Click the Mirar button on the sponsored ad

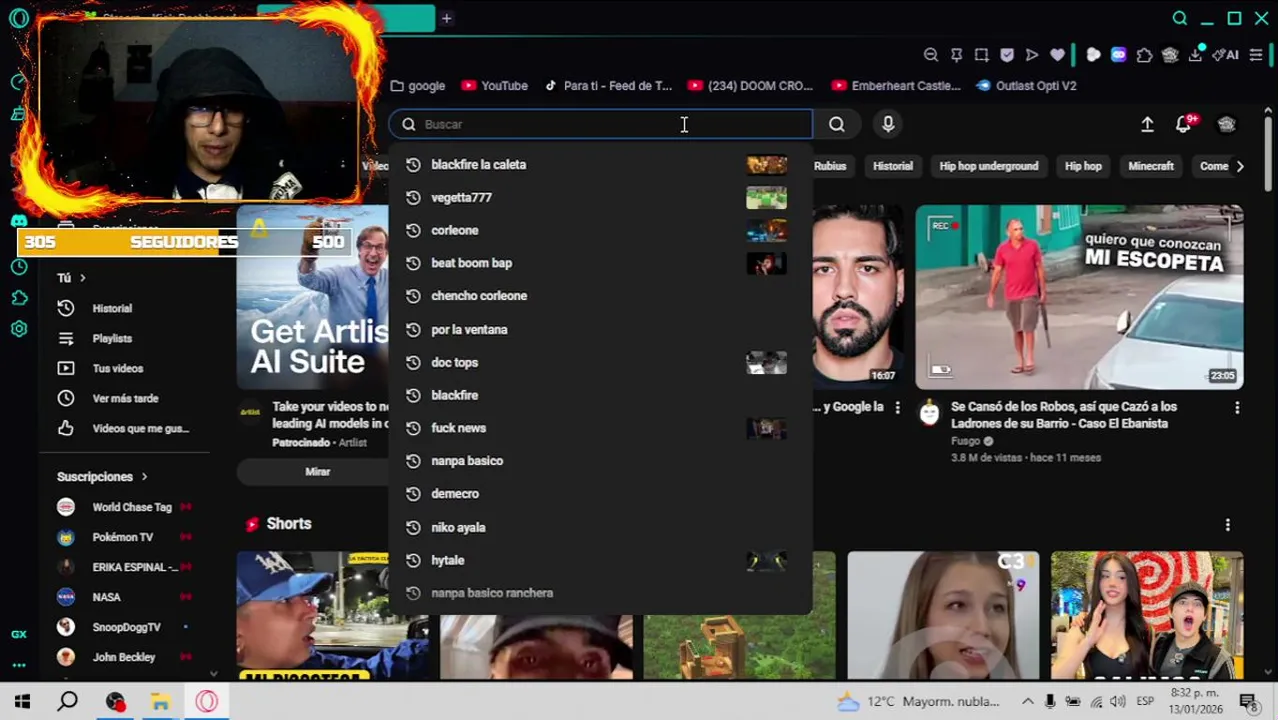click(x=317, y=472)
